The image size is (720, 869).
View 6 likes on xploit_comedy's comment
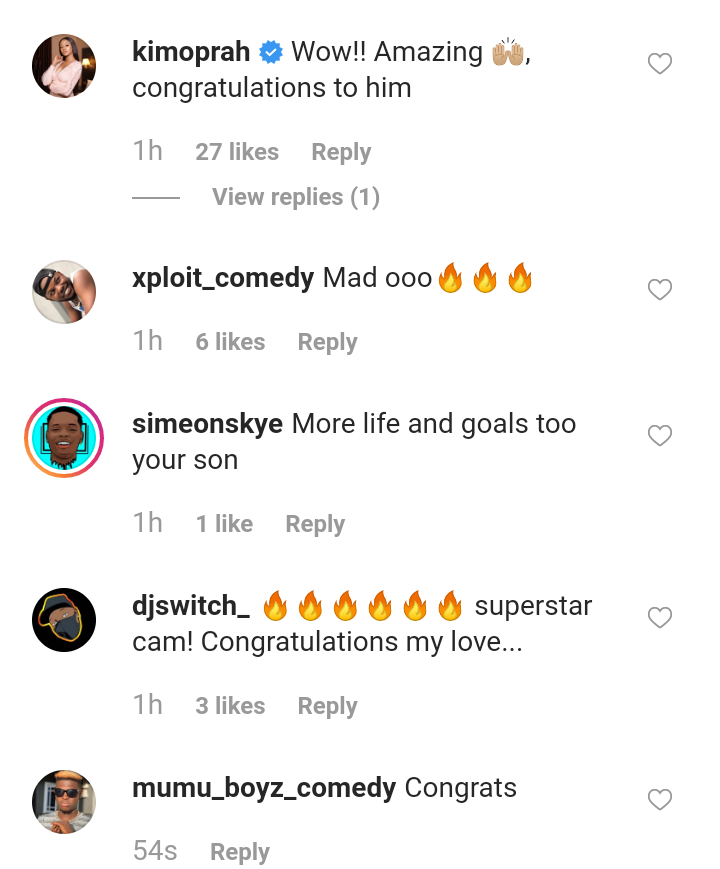230,342
